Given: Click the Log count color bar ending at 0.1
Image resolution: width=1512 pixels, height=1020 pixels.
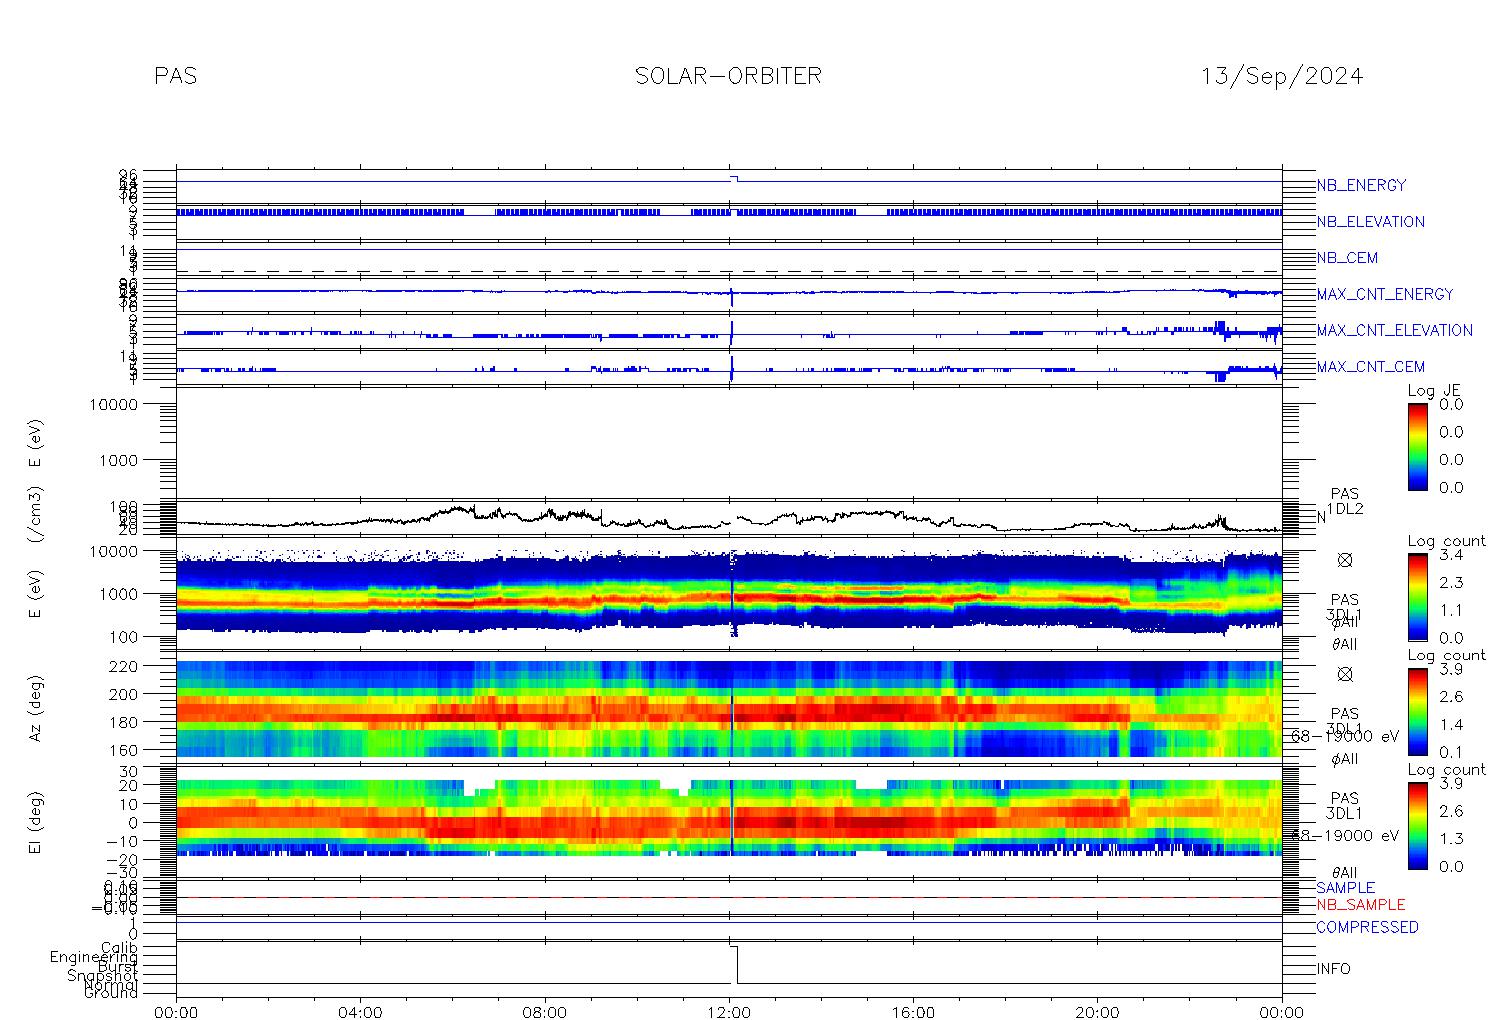Looking at the screenshot, I should [1418, 711].
